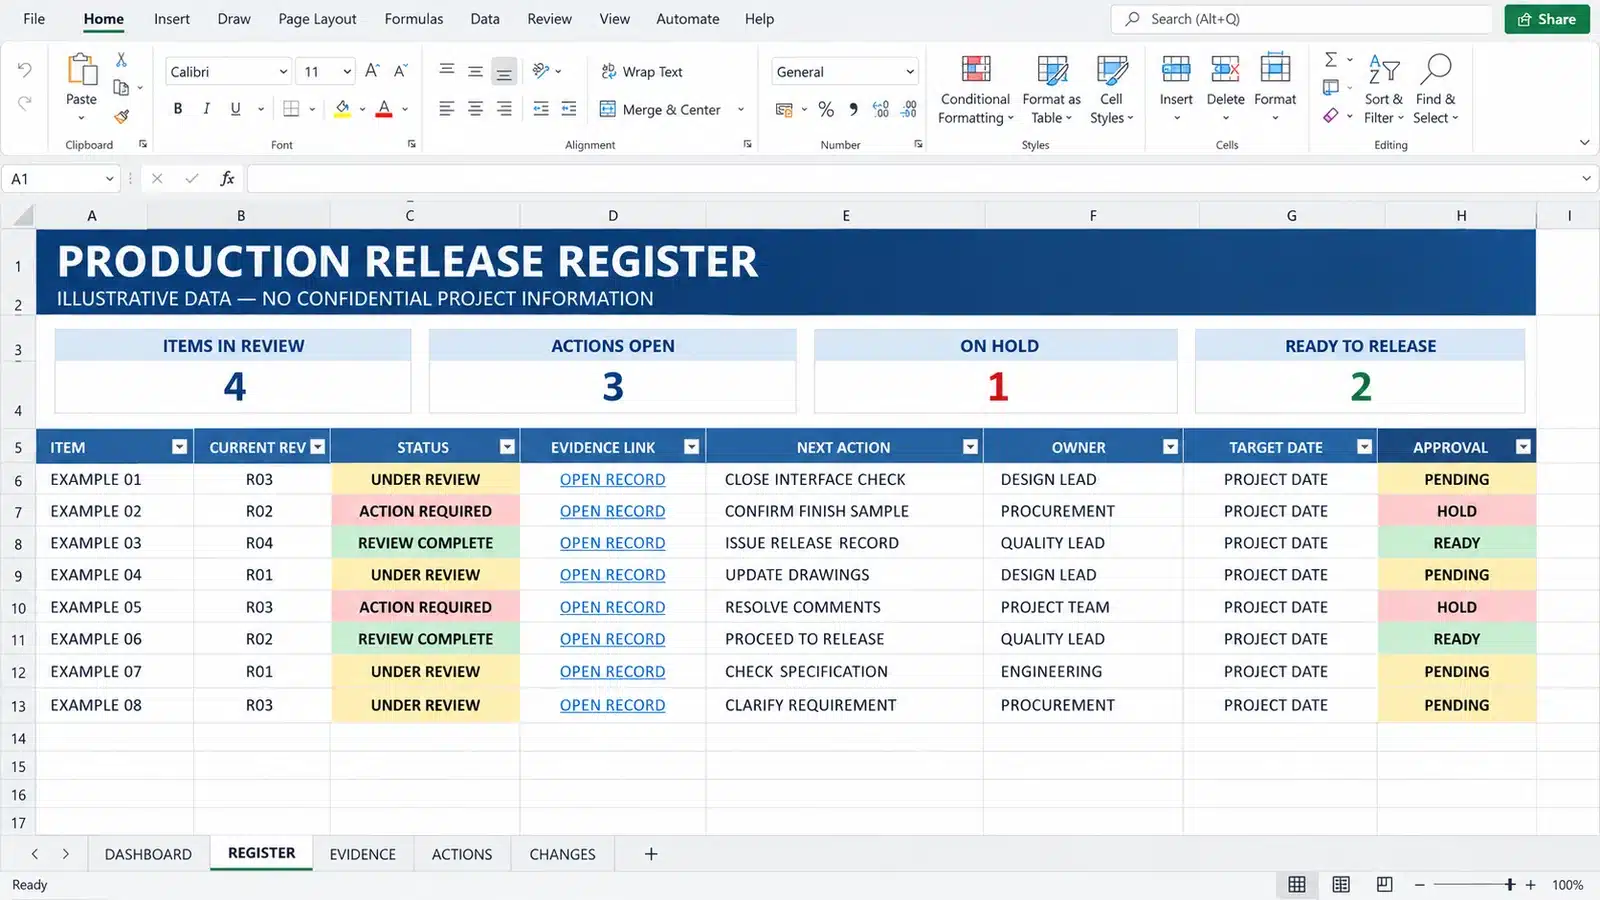Click the Fill Color bucket icon

pos(343,108)
